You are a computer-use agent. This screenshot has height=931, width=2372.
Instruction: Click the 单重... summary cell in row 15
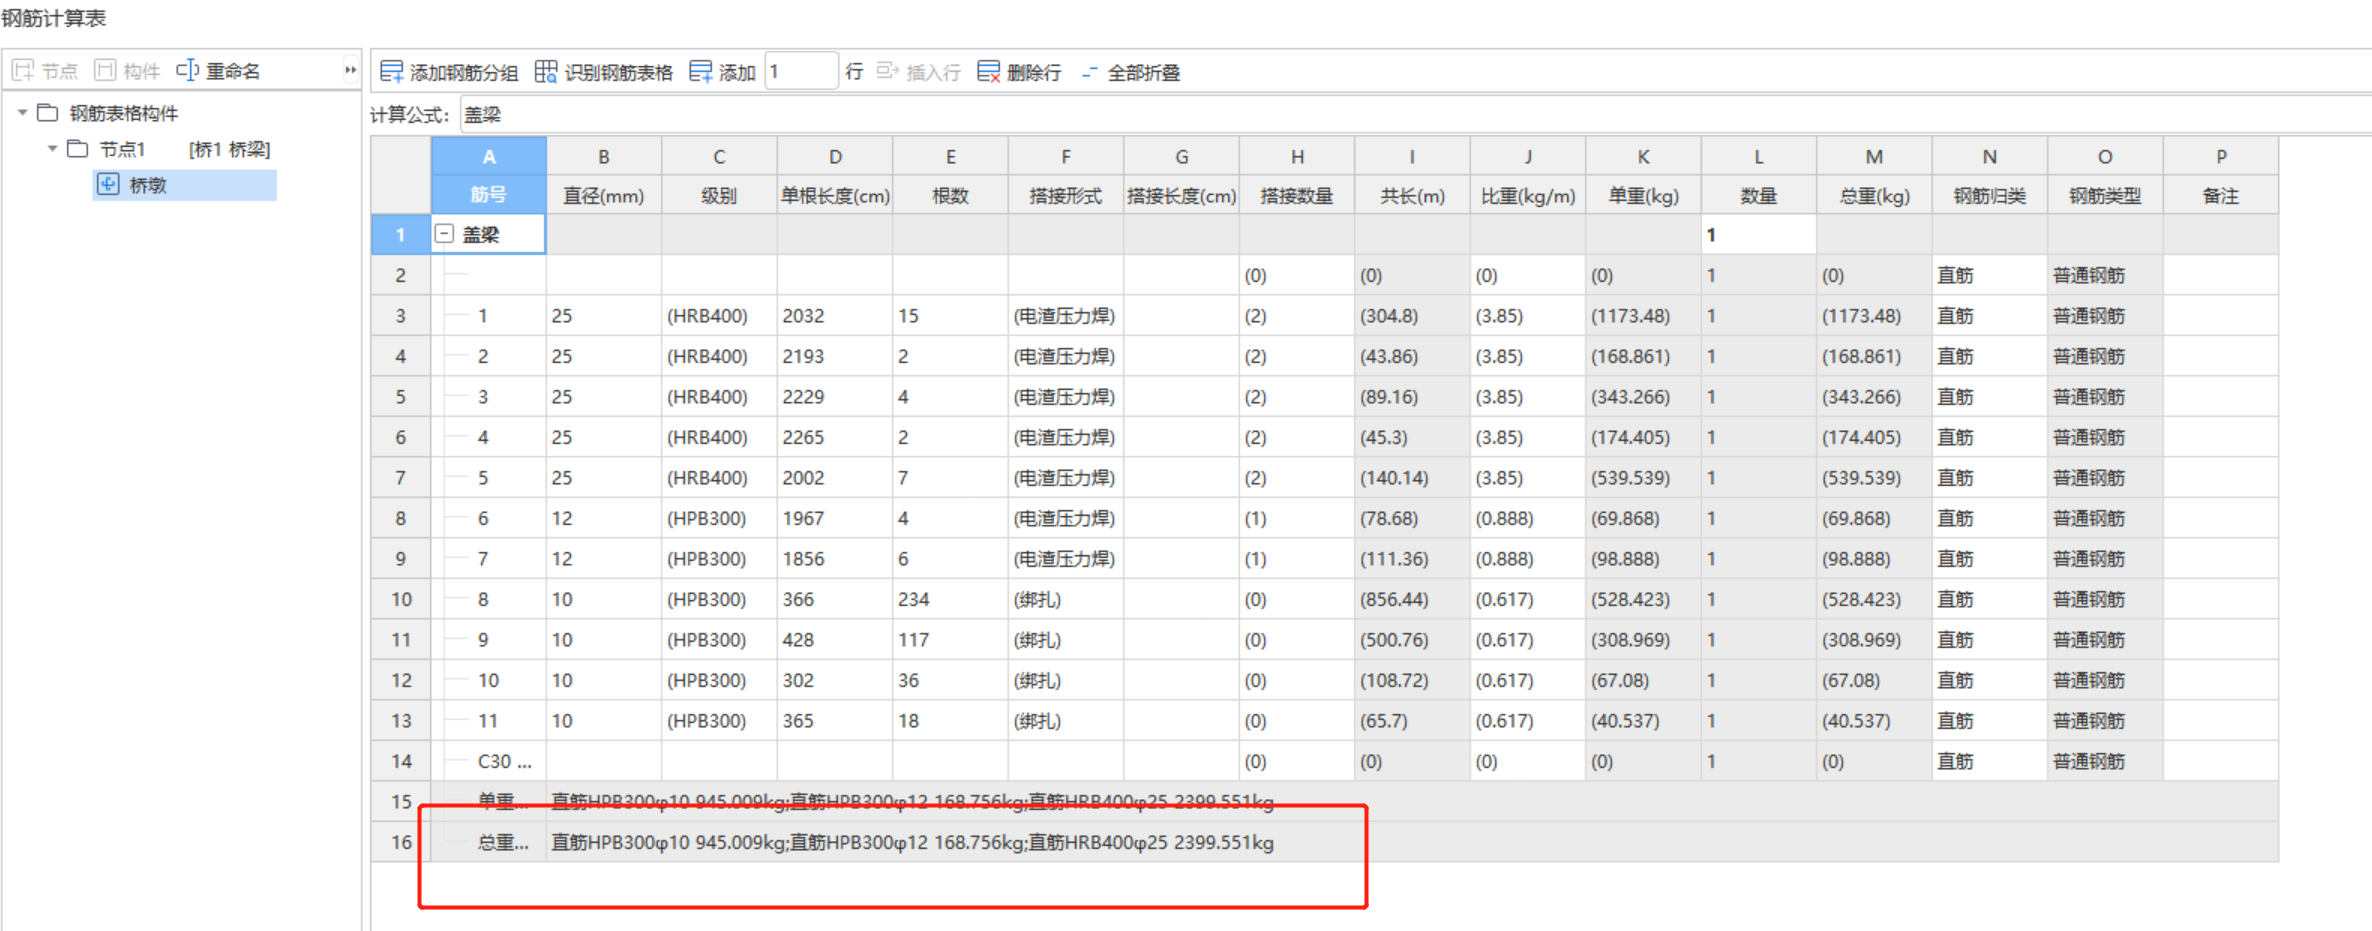(x=489, y=801)
